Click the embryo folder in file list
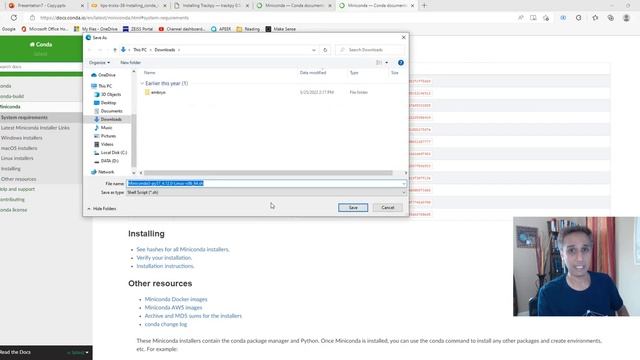 coord(155,92)
